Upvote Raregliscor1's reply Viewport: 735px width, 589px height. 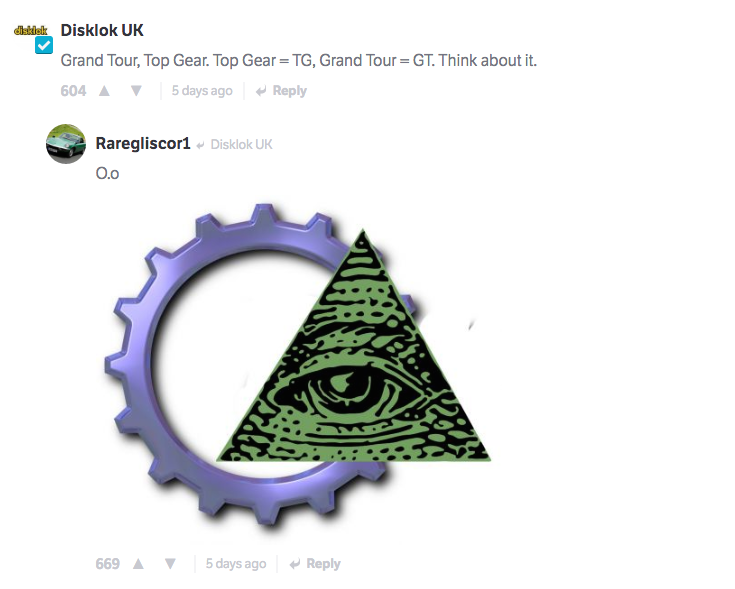point(138,563)
